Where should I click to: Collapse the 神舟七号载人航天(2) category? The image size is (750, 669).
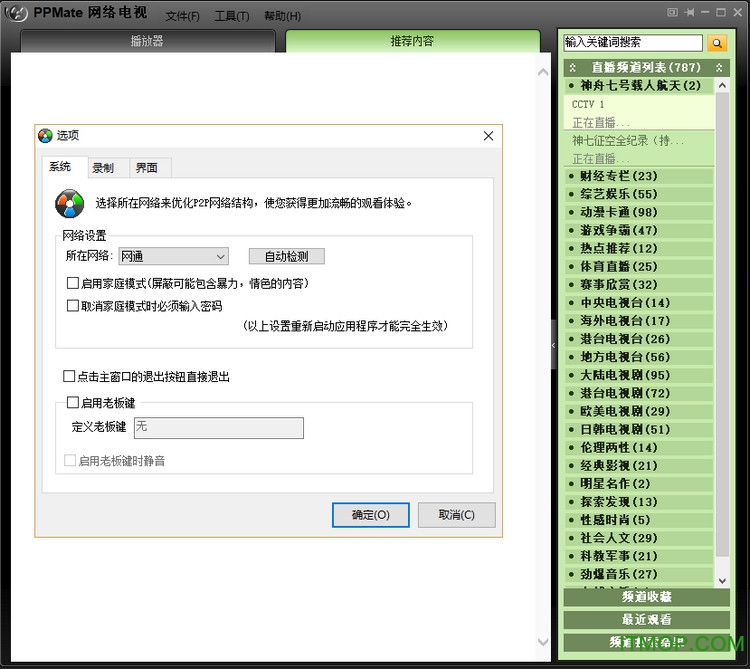pos(639,86)
